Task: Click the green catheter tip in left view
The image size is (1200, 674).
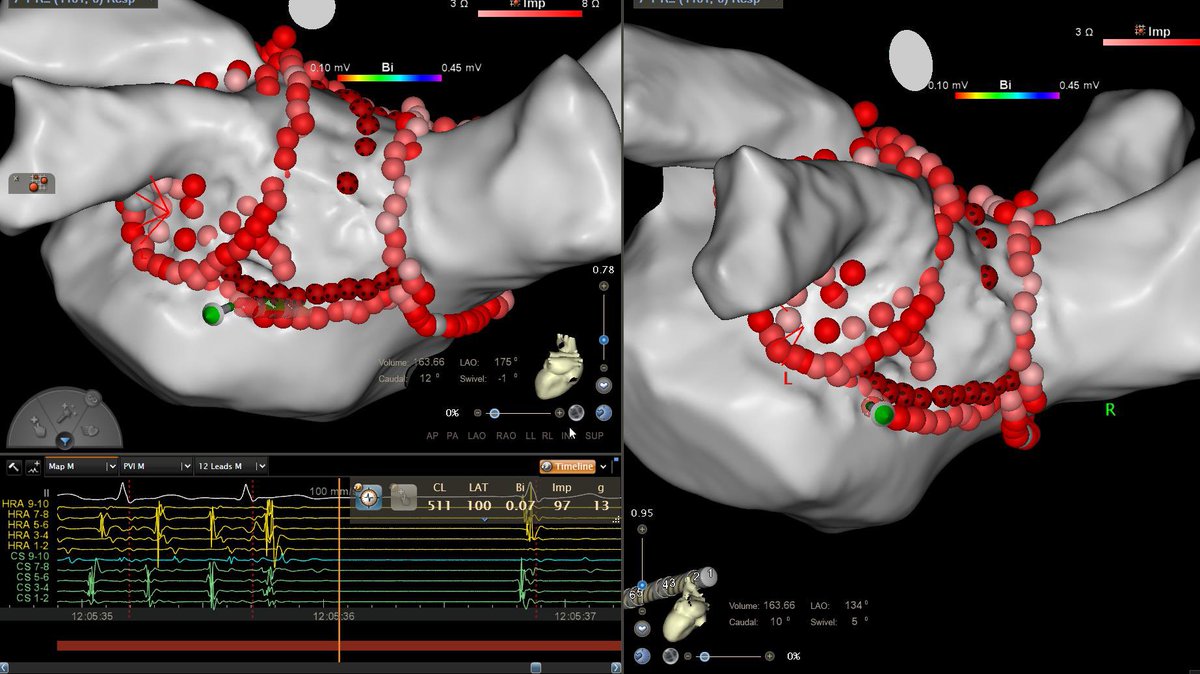Action: [x=212, y=315]
